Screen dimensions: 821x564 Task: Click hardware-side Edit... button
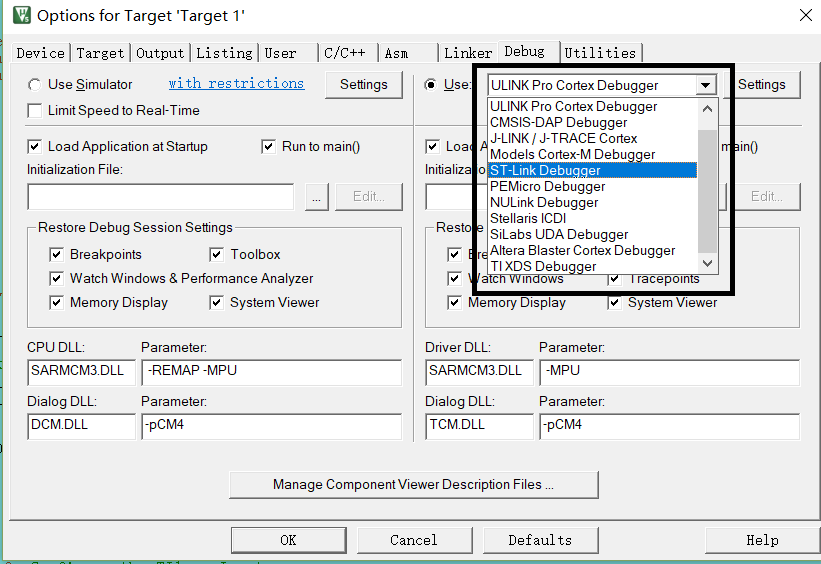[x=767, y=196]
